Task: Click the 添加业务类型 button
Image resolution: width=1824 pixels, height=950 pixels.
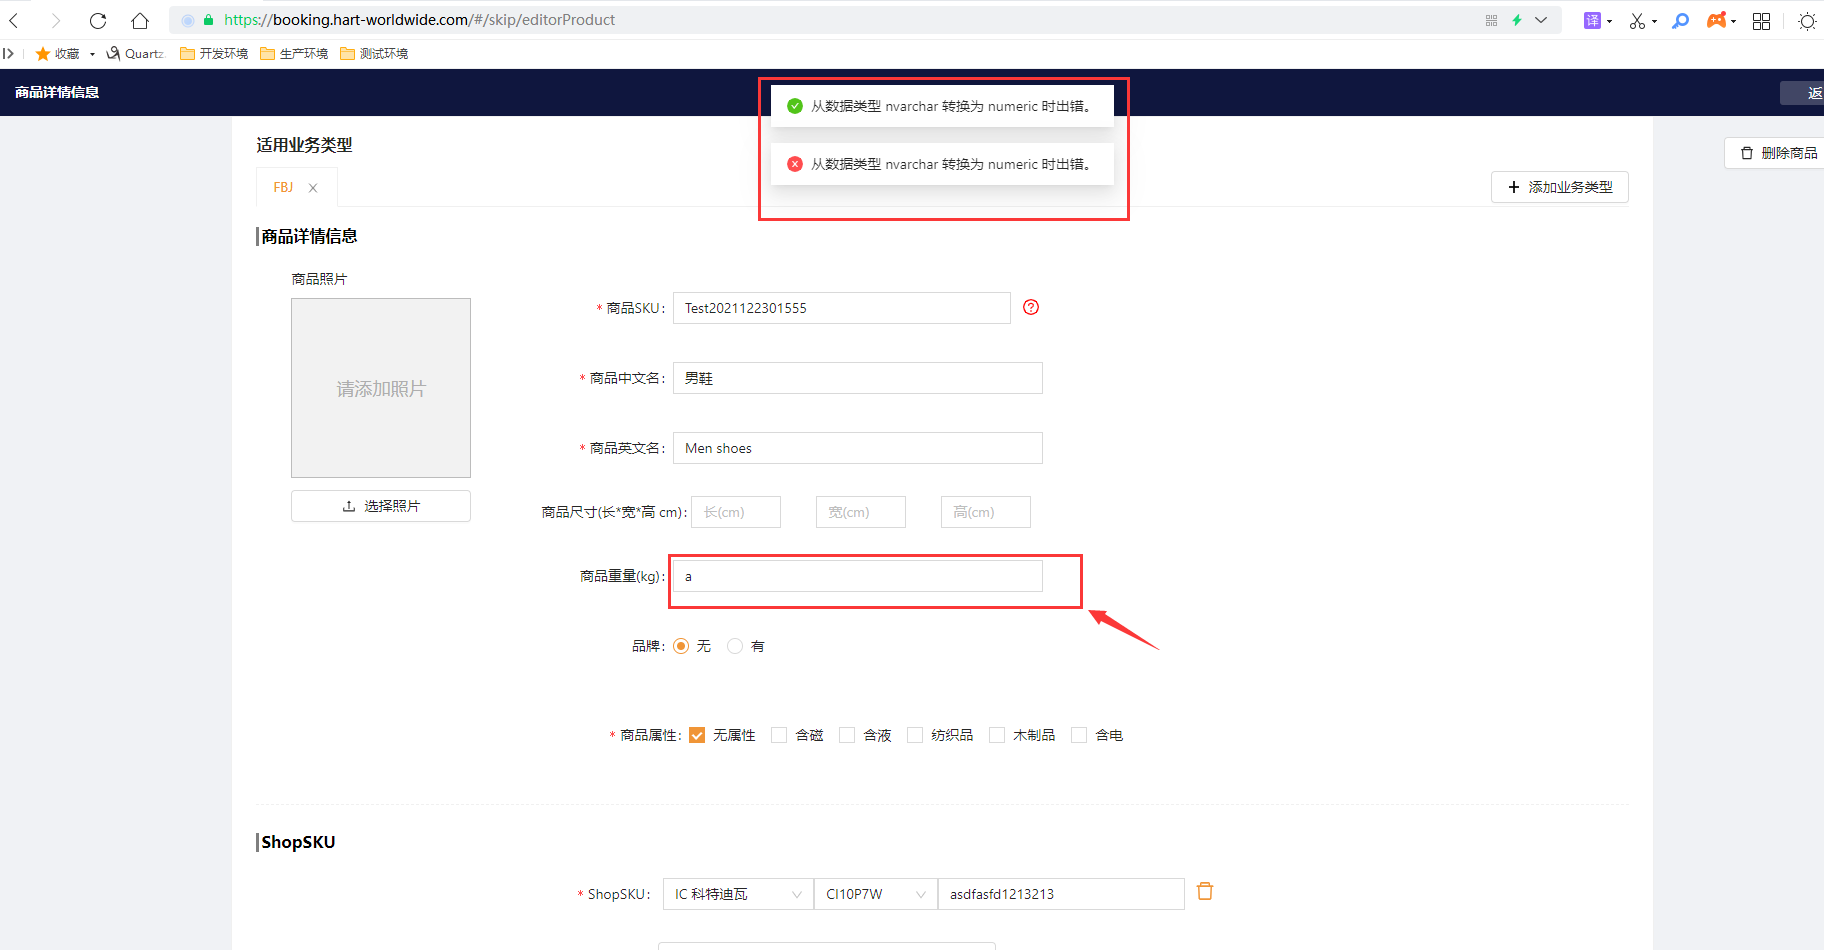Action: pyautogui.click(x=1559, y=187)
